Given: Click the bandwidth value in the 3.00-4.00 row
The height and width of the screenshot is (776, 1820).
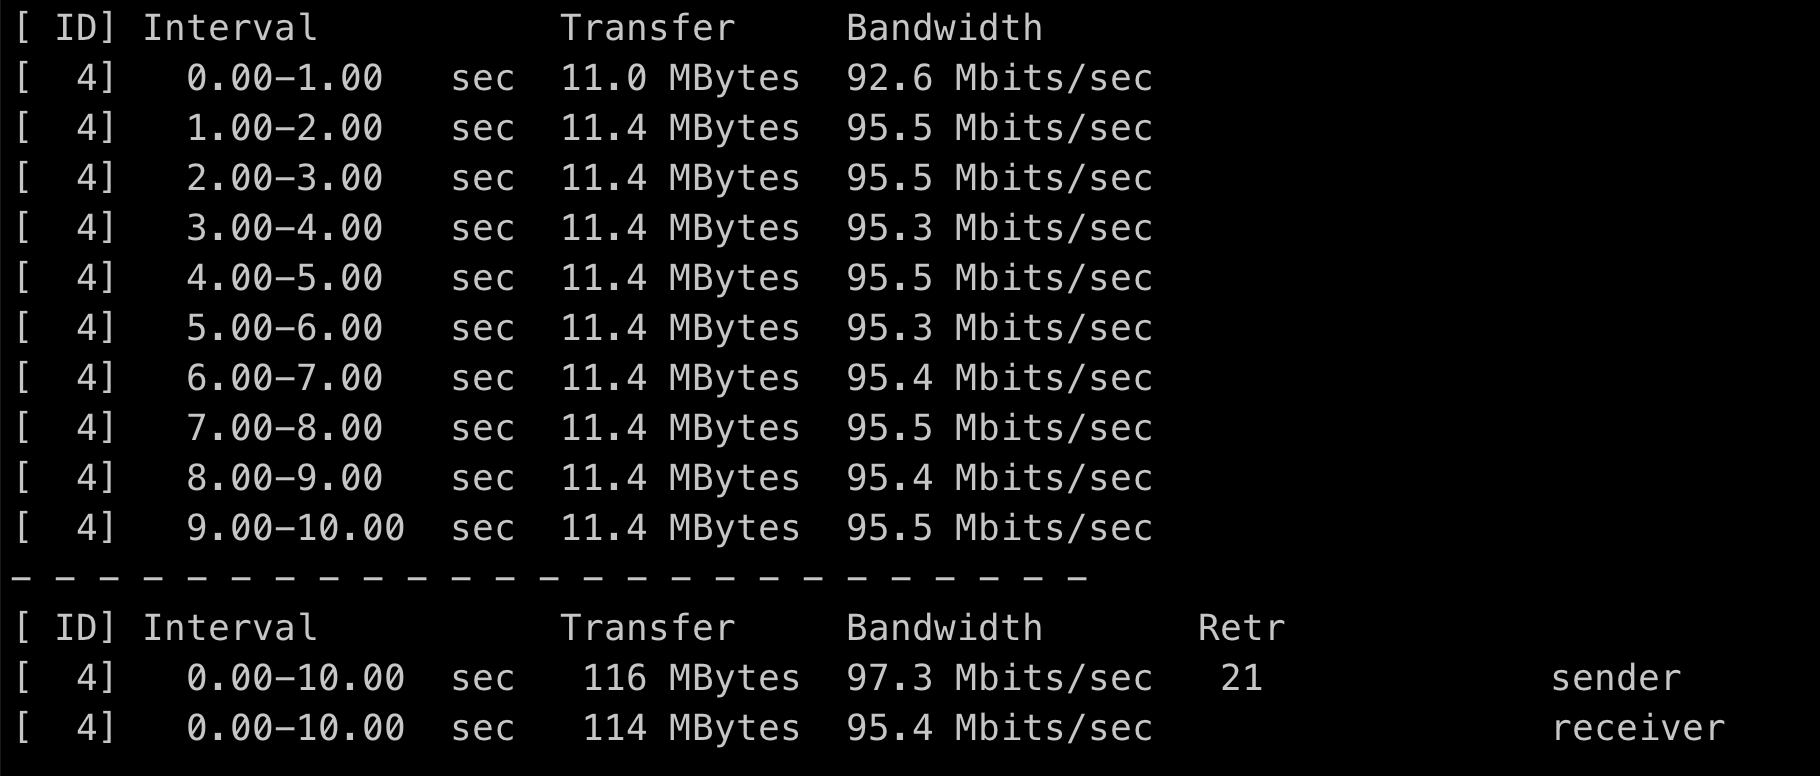Looking at the screenshot, I should point(999,228).
